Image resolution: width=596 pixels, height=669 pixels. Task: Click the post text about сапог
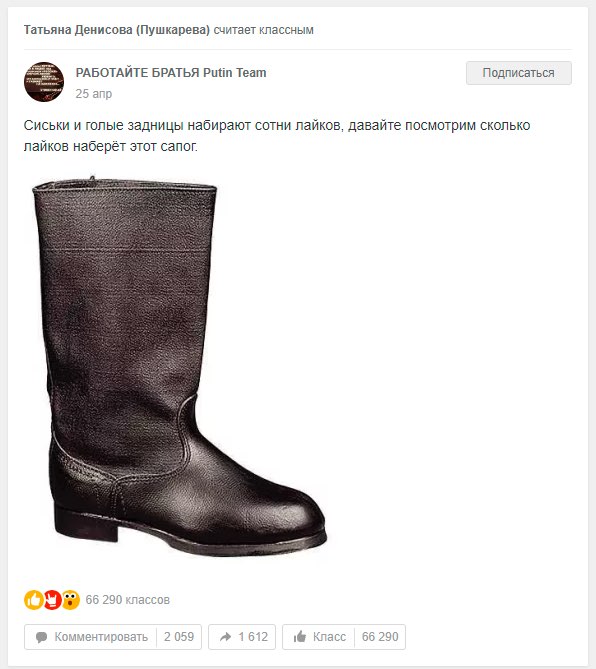click(x=277, y=136)
